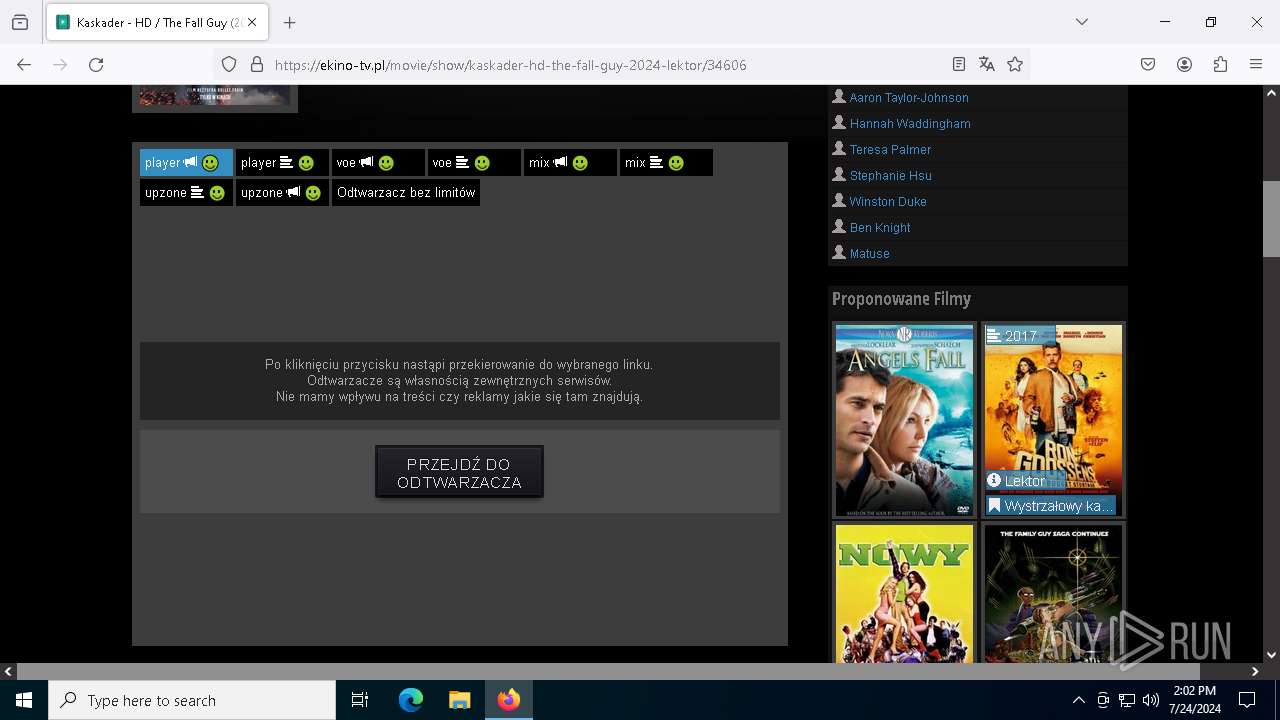Show site security padlock info

point(257,64)
